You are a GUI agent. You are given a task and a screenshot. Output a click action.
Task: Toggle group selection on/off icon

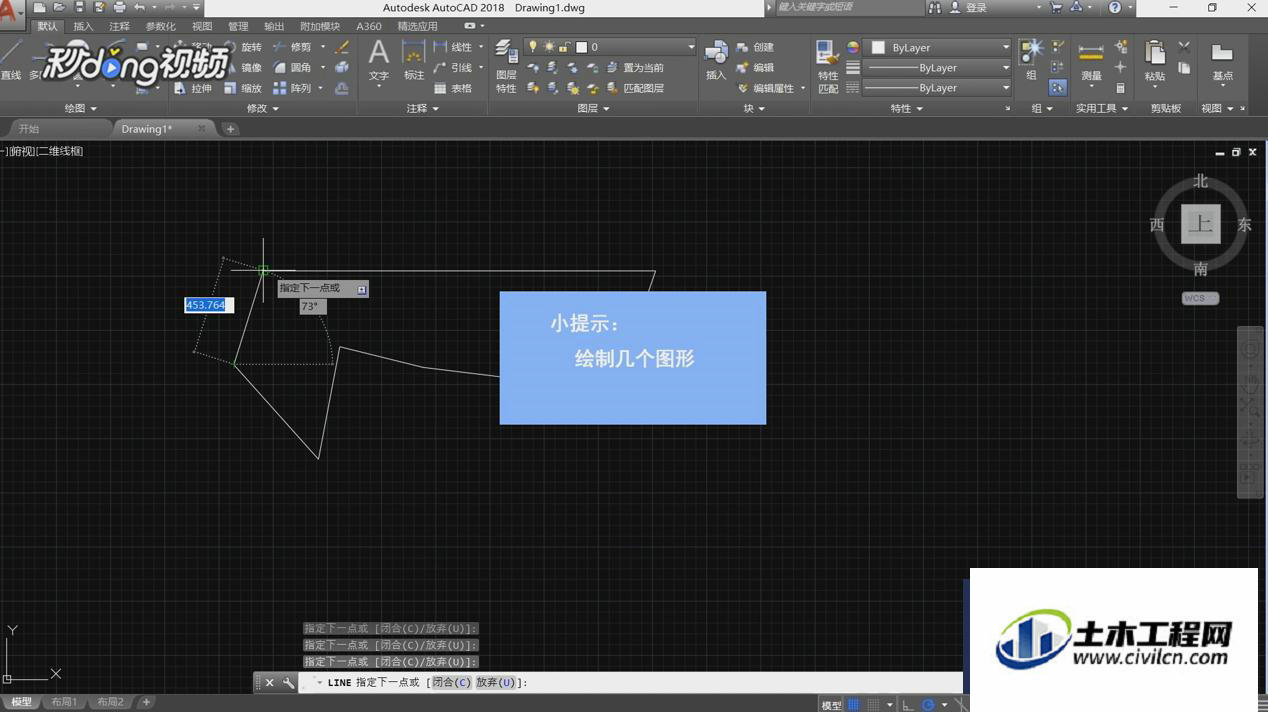click(1058, 88)
